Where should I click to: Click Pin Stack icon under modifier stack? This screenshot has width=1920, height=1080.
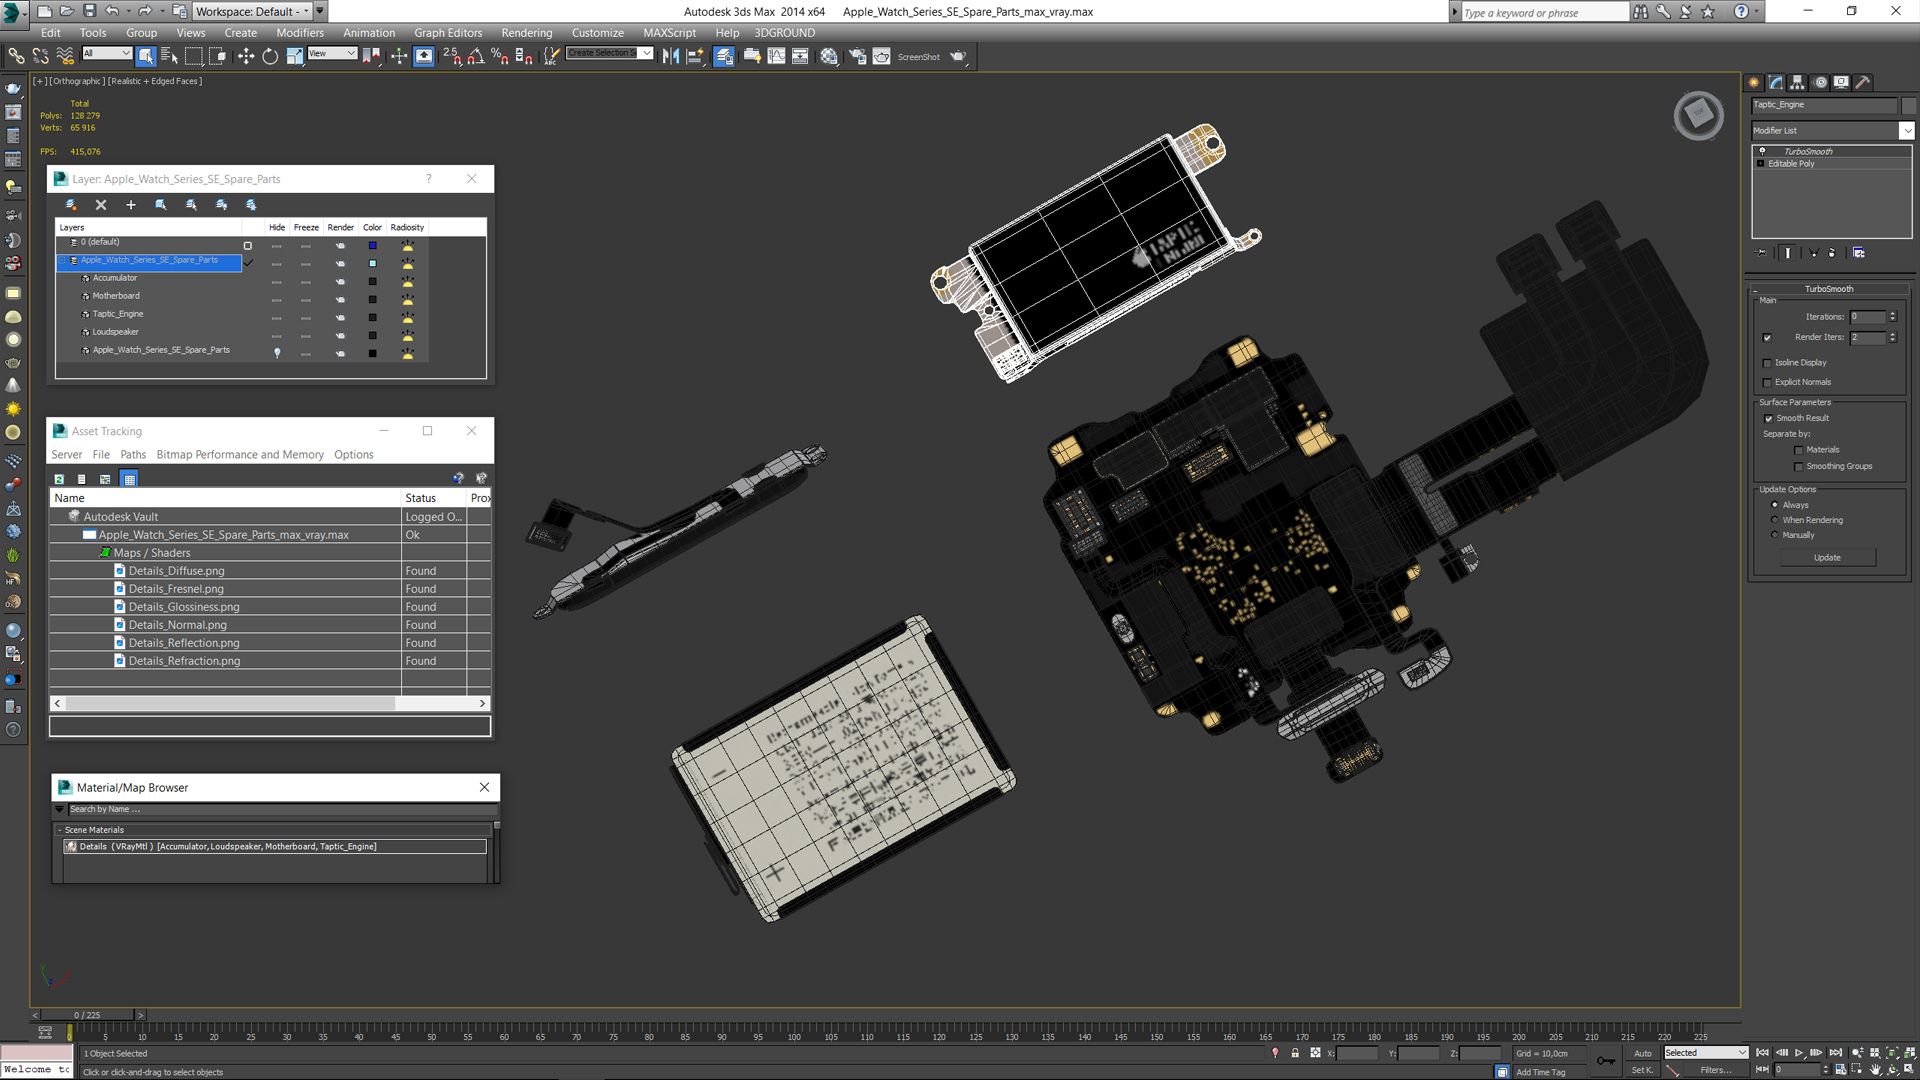1762,253
